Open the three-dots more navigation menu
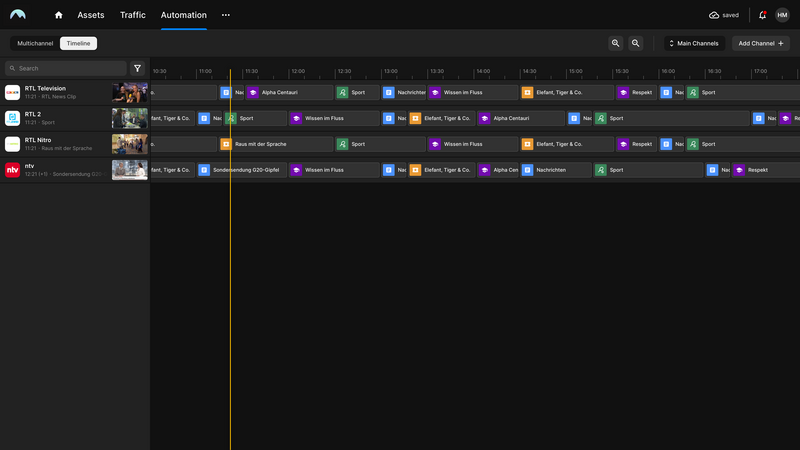 coord(226,15)
